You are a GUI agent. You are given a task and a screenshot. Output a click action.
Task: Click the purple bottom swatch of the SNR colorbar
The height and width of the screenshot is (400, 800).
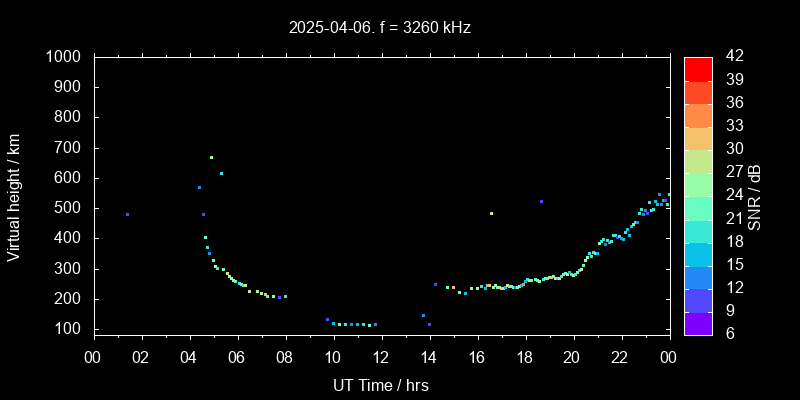(x=698, y=323)
